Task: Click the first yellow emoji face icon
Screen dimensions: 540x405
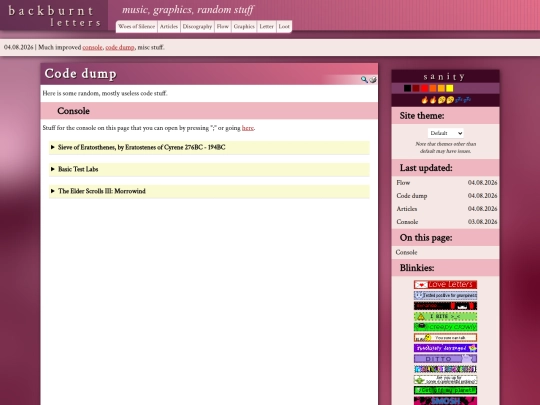Action: [441, 100]
